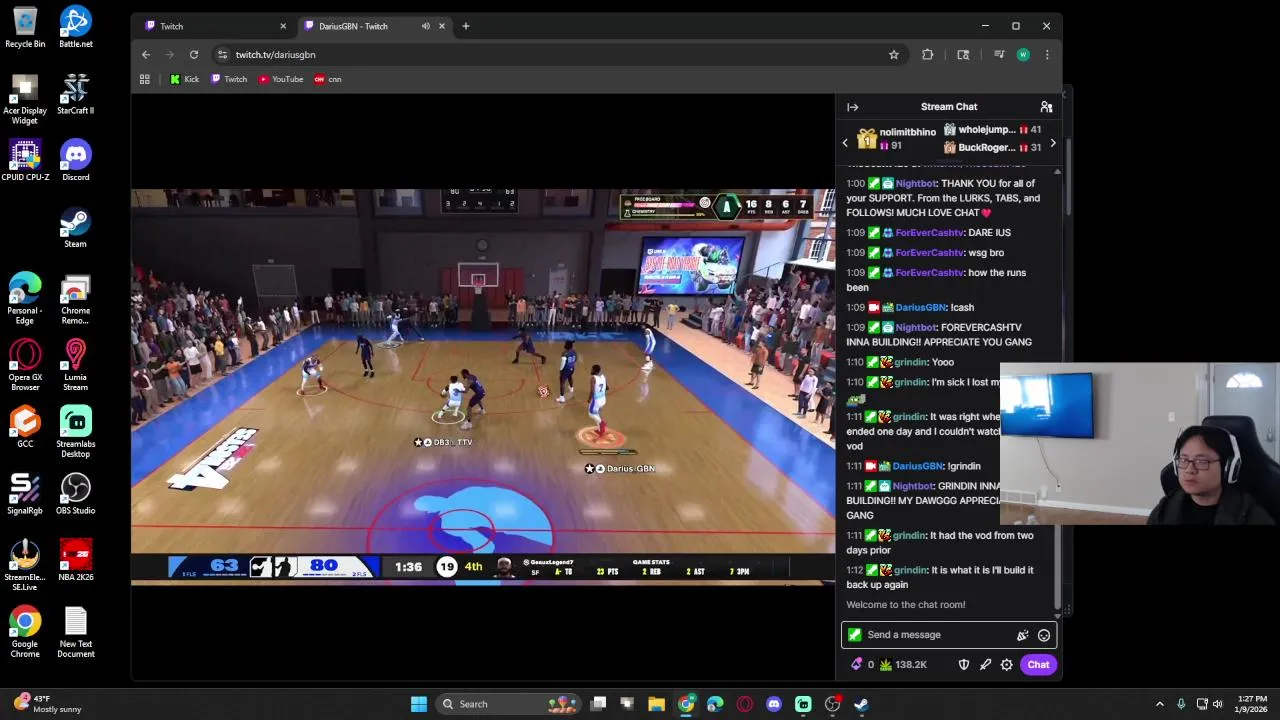1280x720 pixels.
Task: Close the DariusGBN - Twitch tab
Action: coord(441,26)
